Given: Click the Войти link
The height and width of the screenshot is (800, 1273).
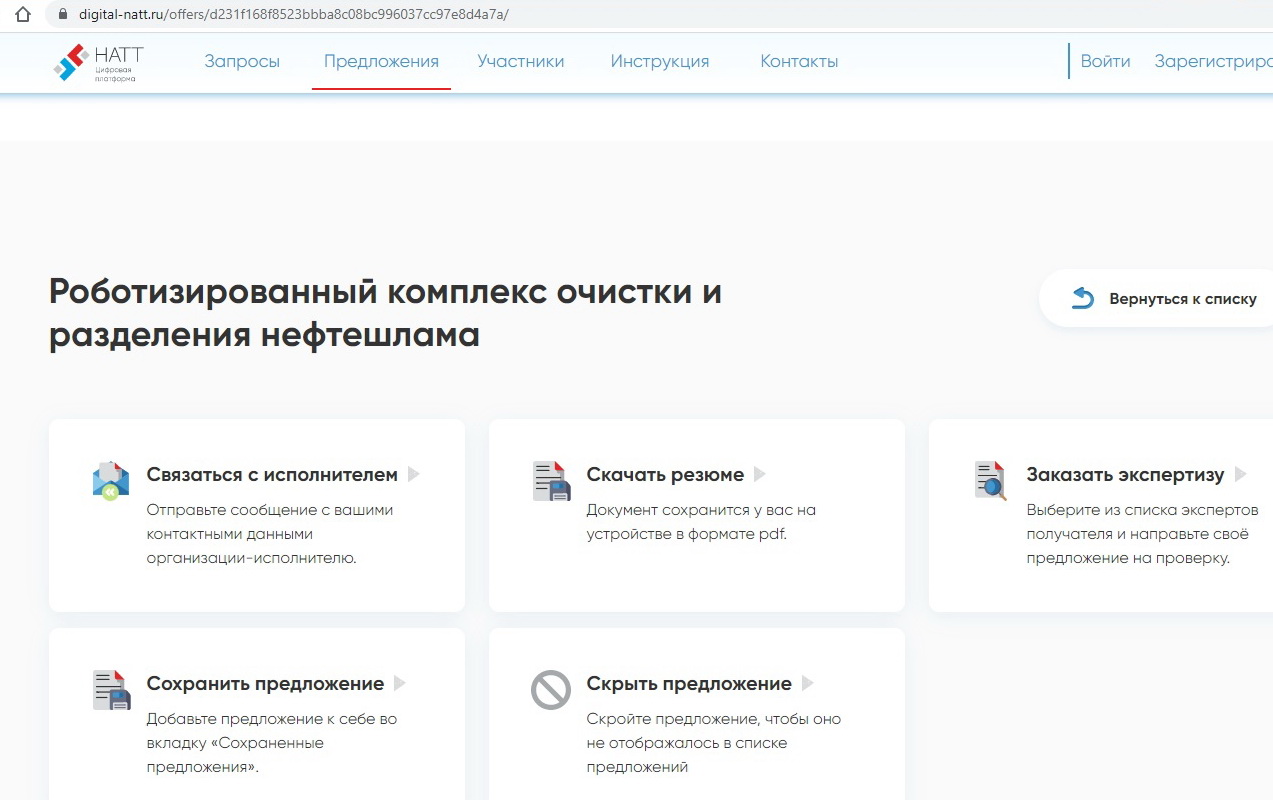Looking at the screenshot, I should pyautogui.click(x=1105, y=61).
